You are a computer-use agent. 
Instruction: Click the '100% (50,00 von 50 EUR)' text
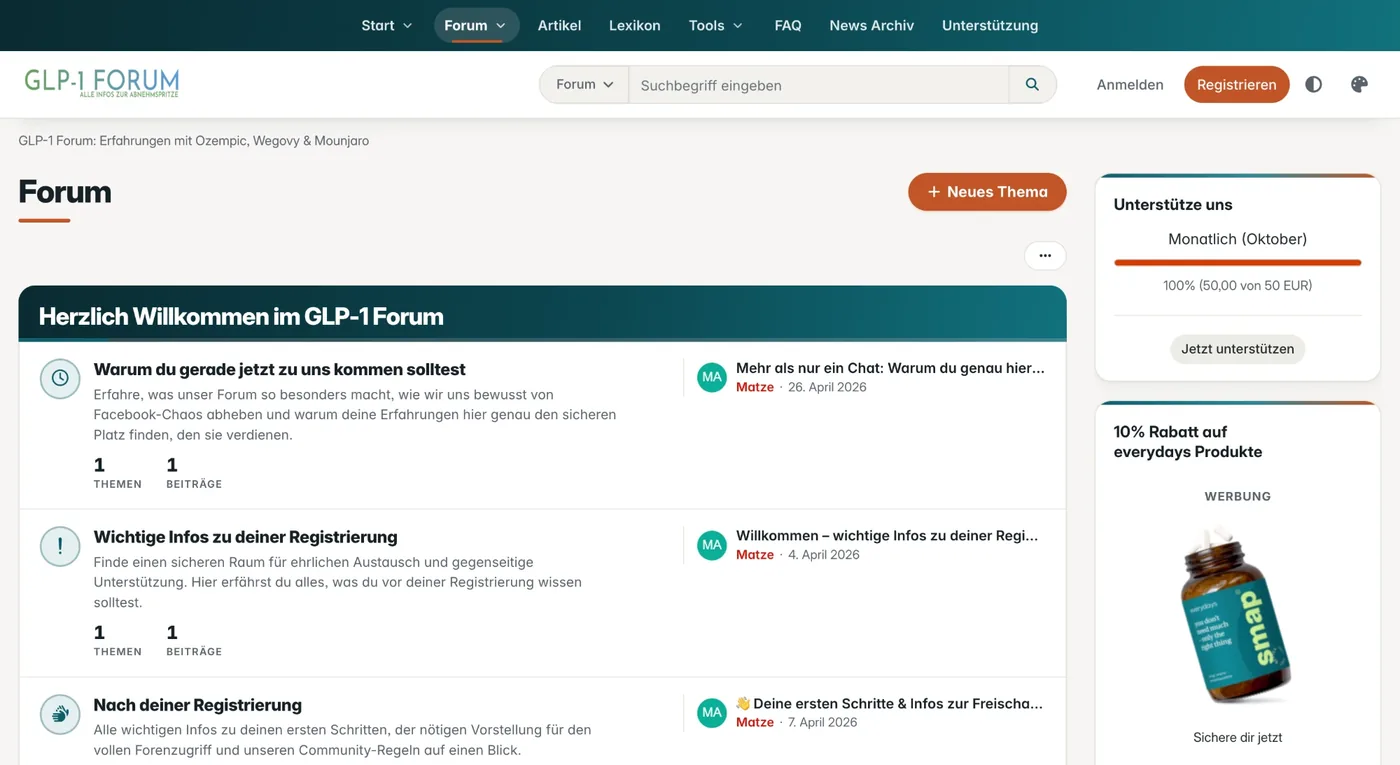(1238, 286)
